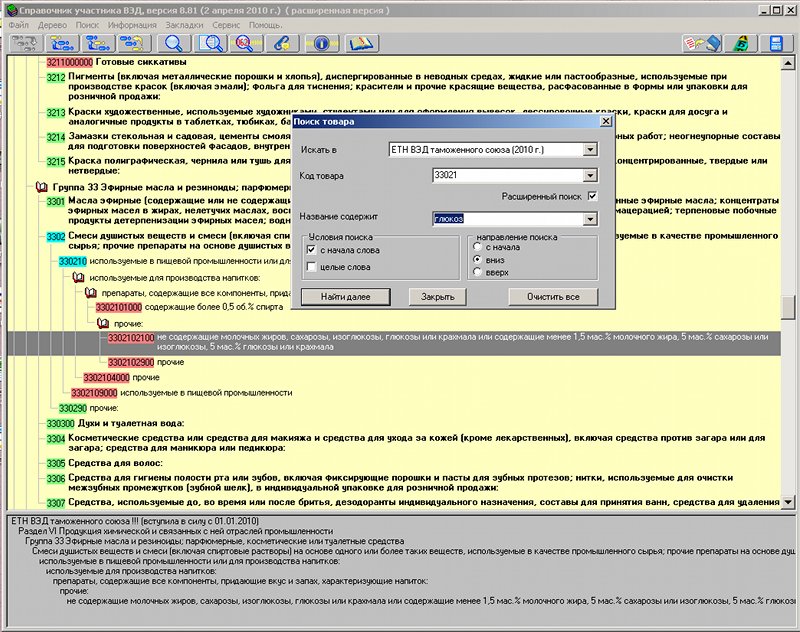Open the 'Помощь' menu

pos(265,25)
